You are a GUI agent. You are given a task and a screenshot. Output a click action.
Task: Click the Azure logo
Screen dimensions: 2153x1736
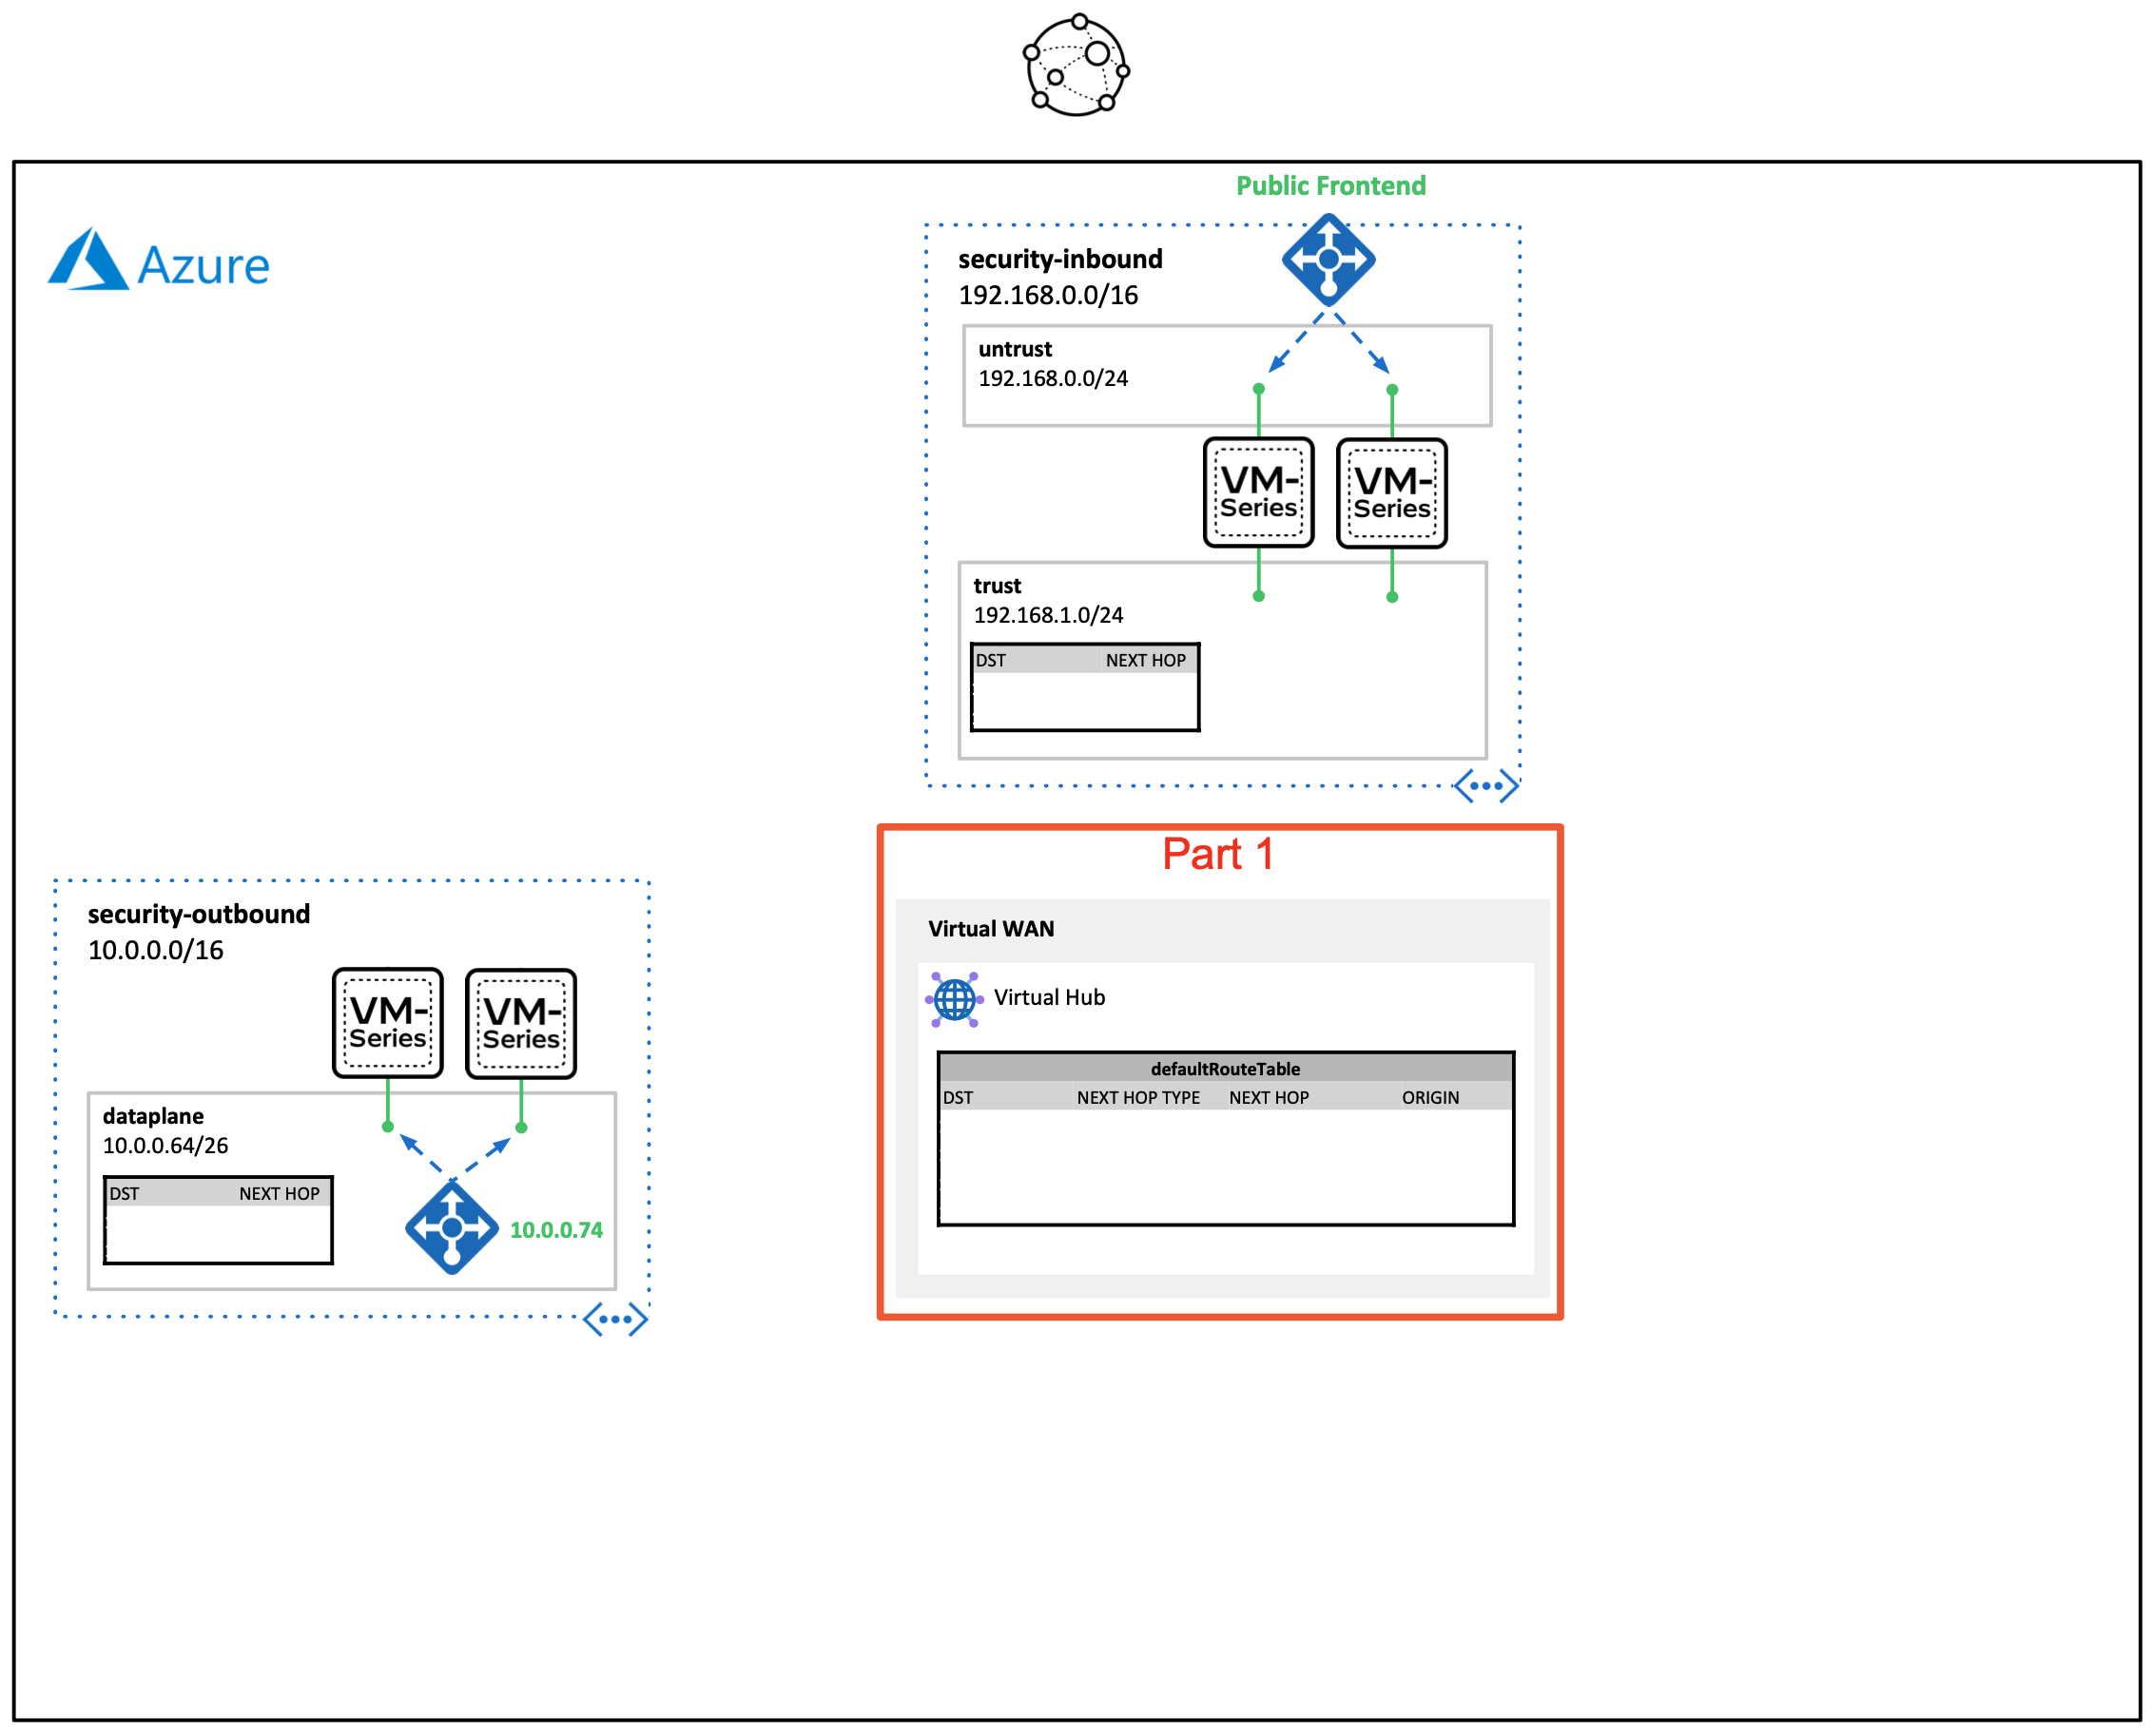click(159, 261)
